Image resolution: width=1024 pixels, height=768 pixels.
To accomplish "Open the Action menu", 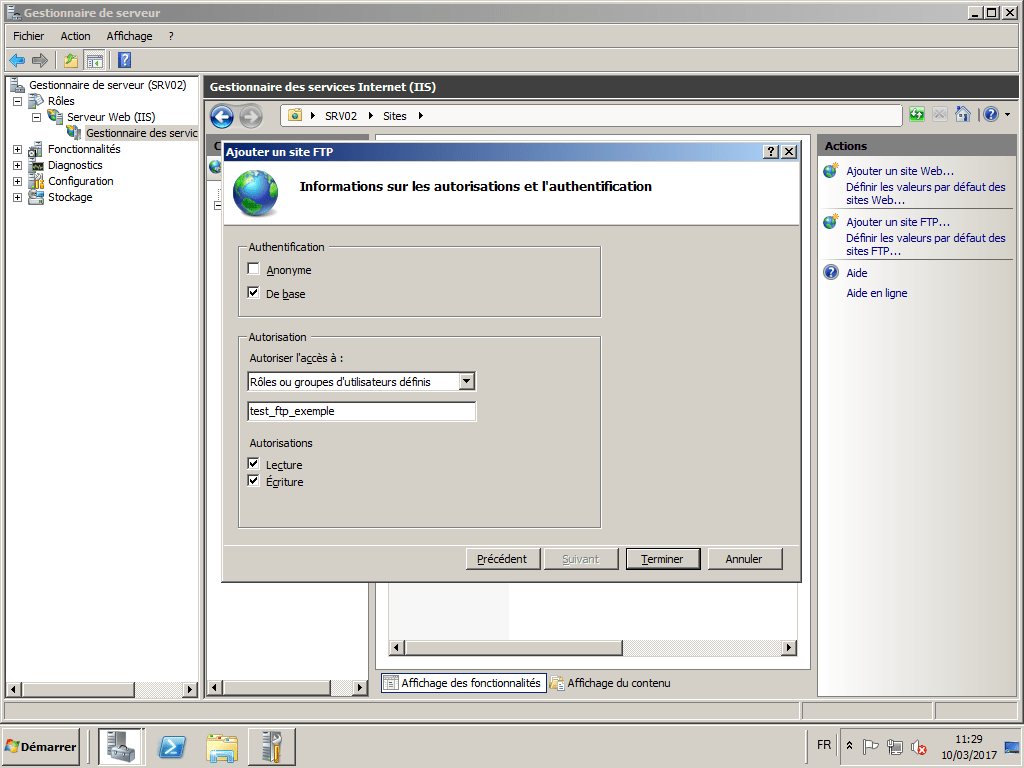I will pos(75,35).
